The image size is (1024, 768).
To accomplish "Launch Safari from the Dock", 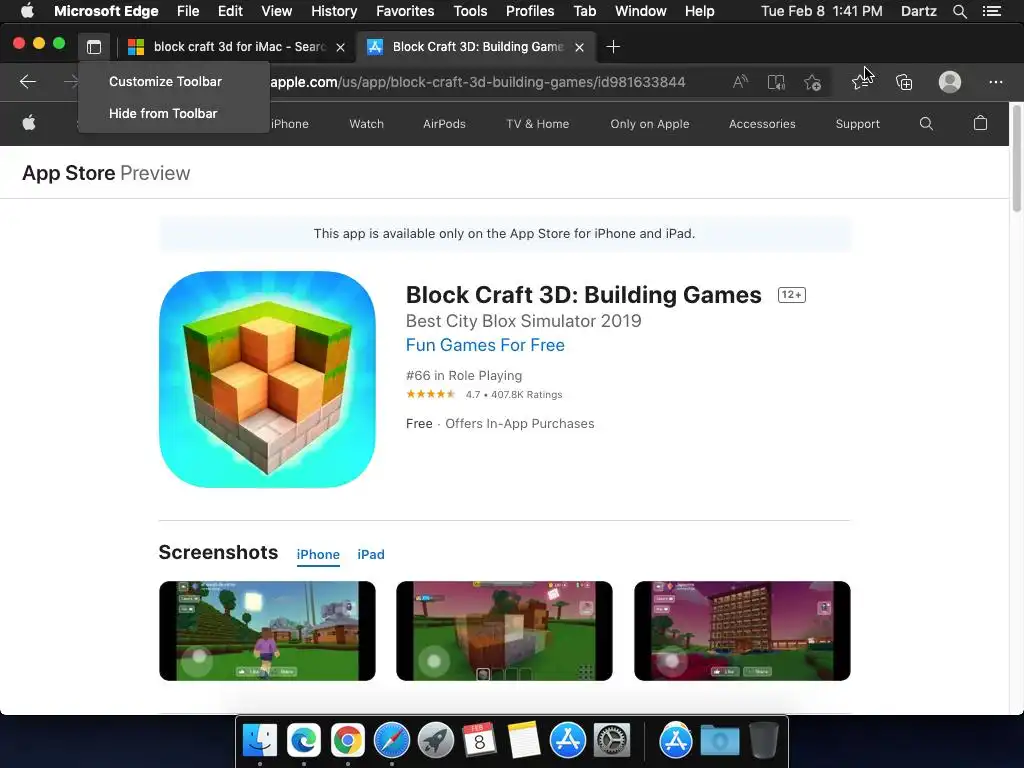I will [392, 741].
